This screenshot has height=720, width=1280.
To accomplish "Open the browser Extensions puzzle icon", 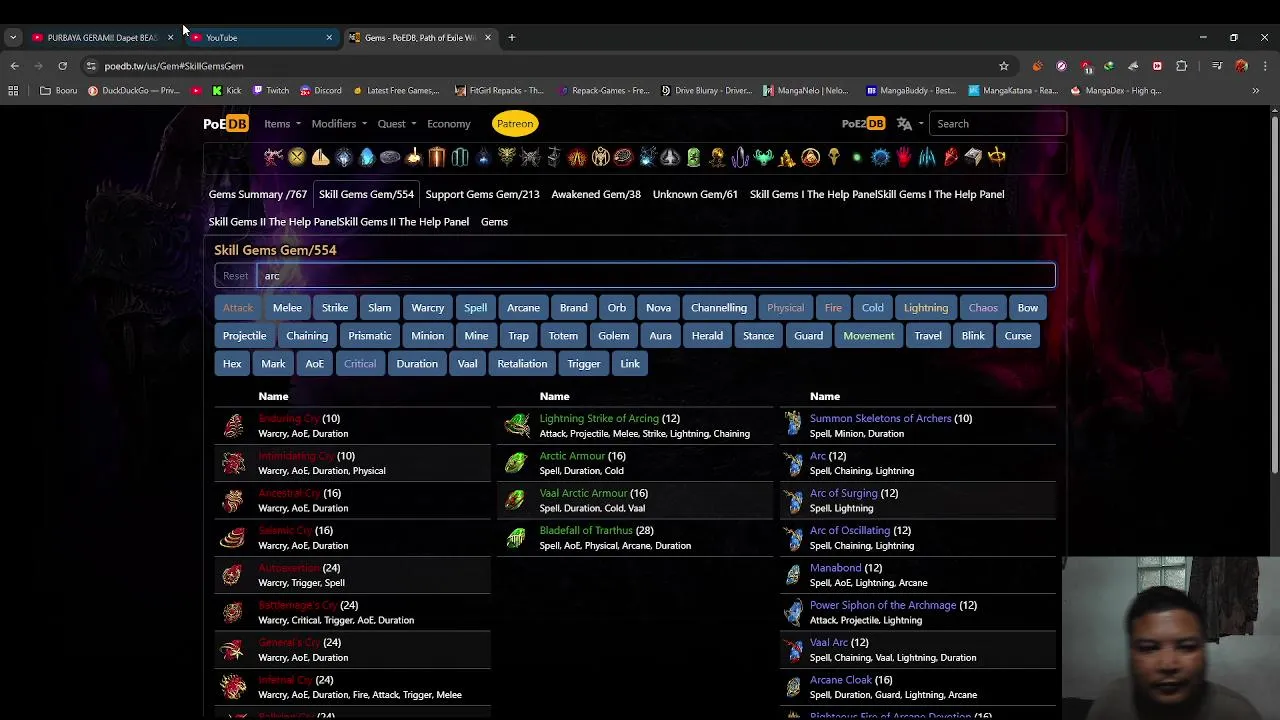I will [x=1181, y=66].
